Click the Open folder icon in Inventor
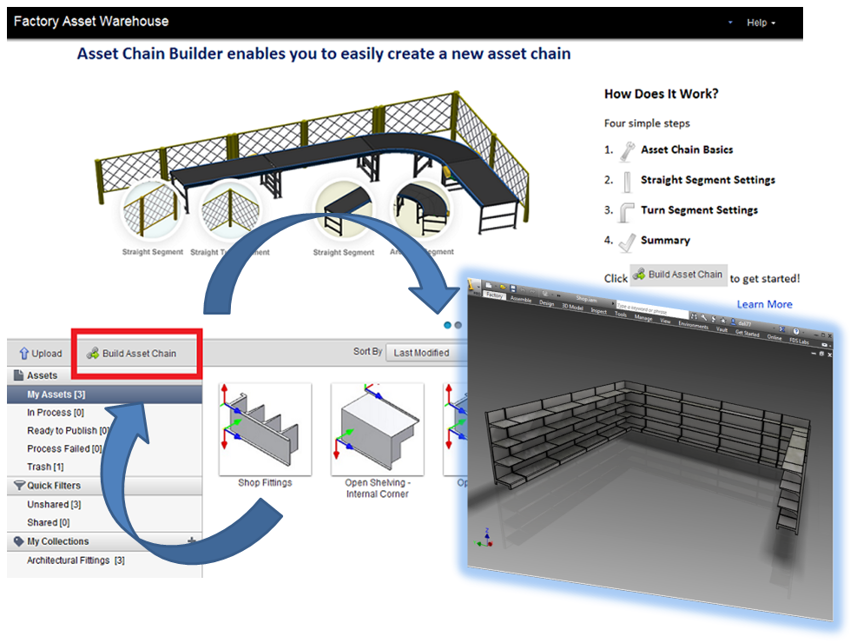 pyautogui.click(x=503, y=287)
